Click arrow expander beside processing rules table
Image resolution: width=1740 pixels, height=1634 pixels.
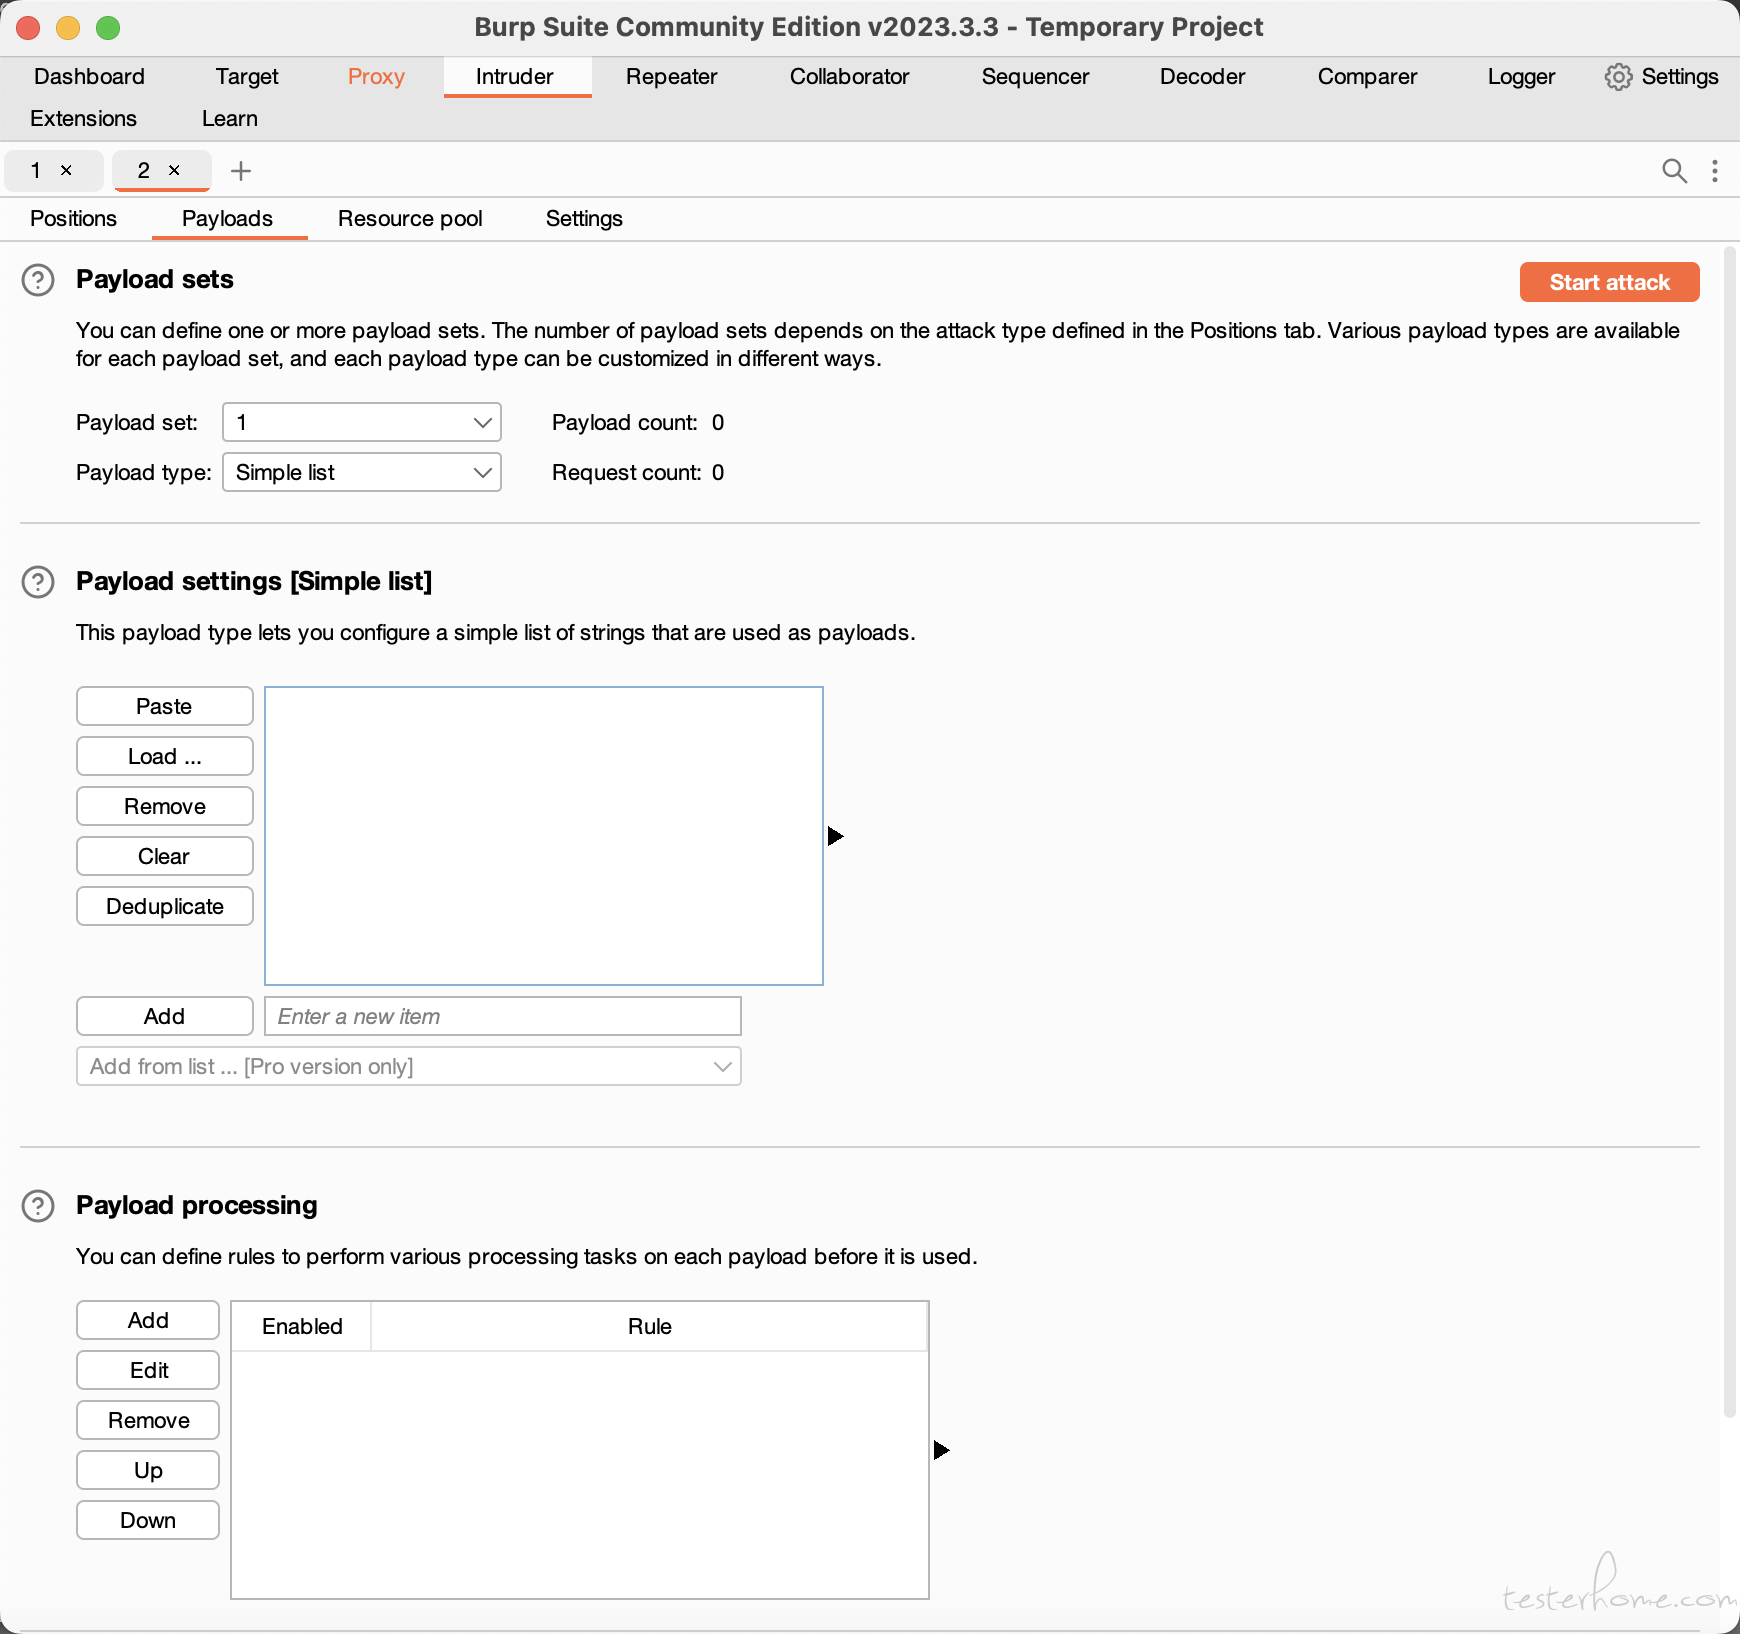941,1450
